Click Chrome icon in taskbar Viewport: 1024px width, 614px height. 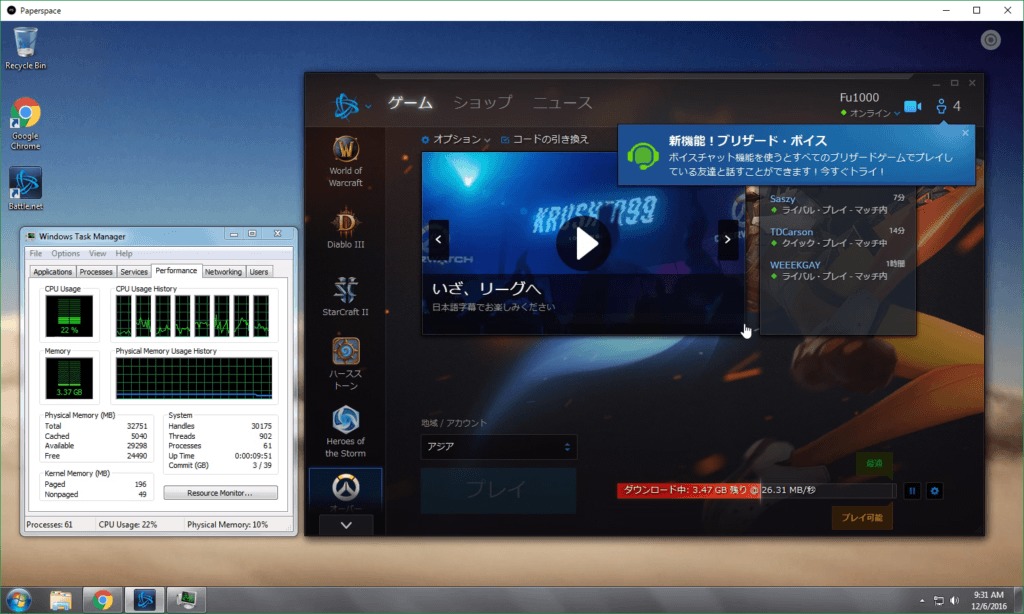[x=103, y=600]
